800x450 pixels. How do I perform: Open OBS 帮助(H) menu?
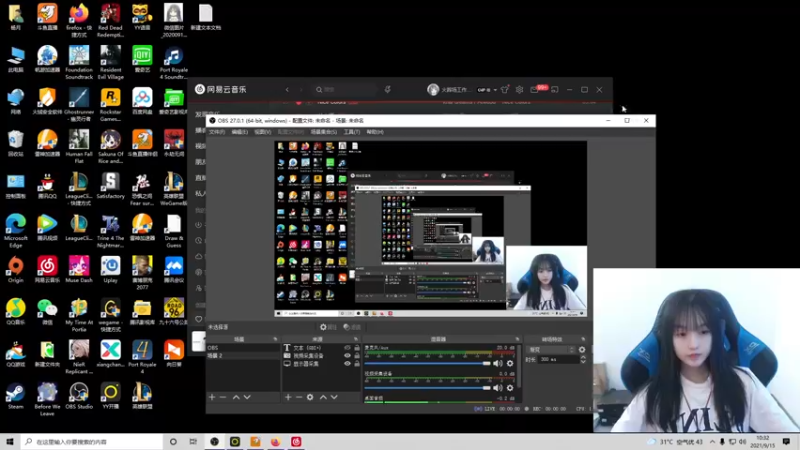coord(375,132)
